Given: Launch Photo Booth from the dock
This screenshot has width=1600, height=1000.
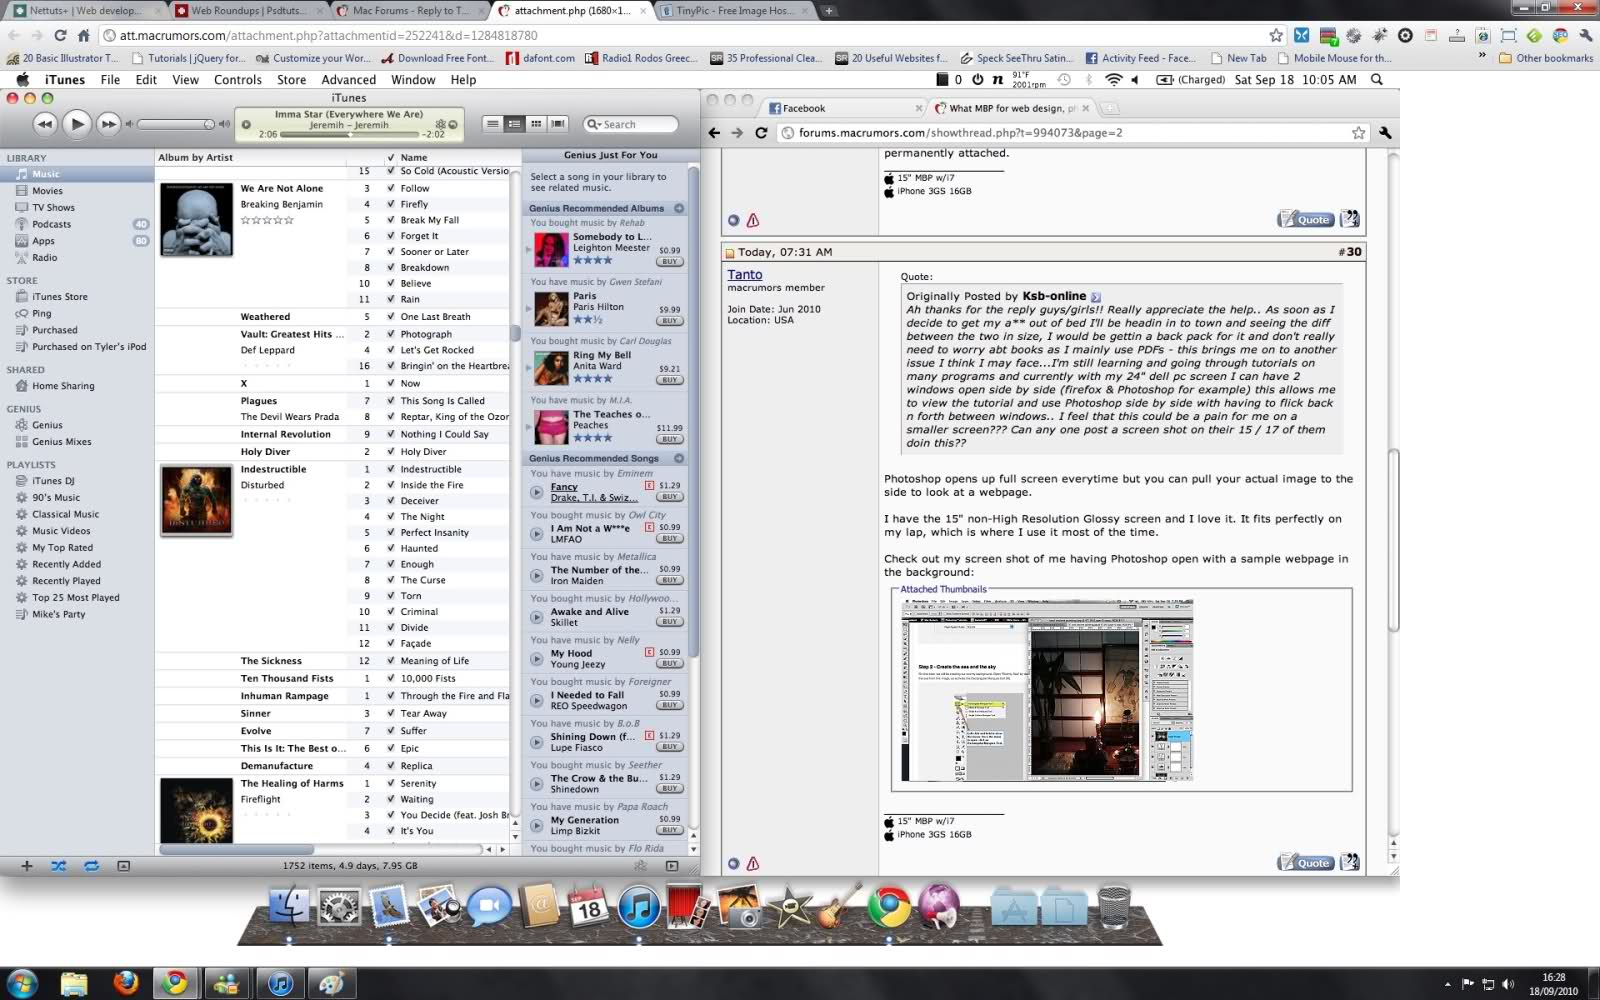Looking at the screenshot, I should [x=688, y=908].
